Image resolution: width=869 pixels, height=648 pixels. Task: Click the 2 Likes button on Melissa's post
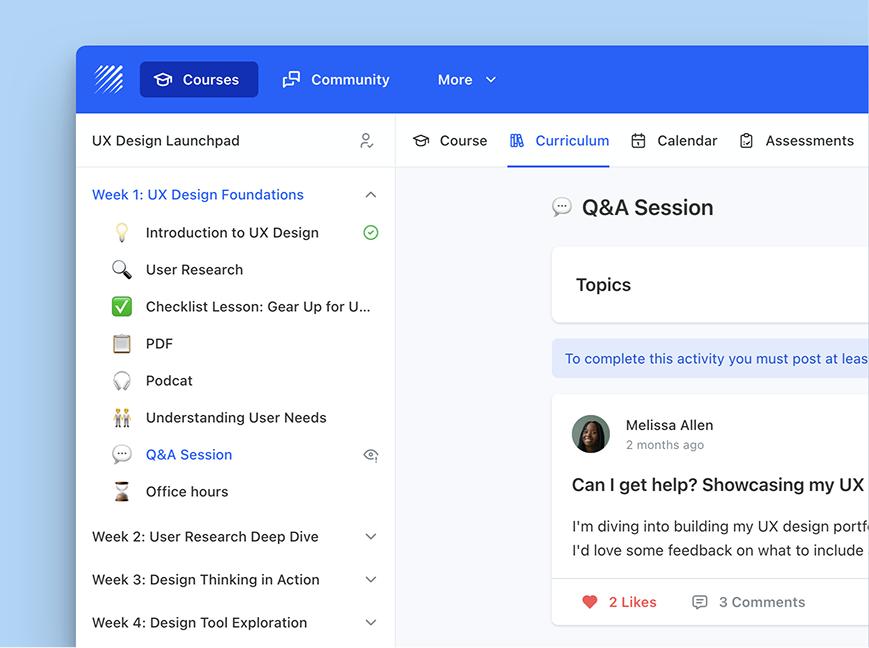tap(618, 601)
